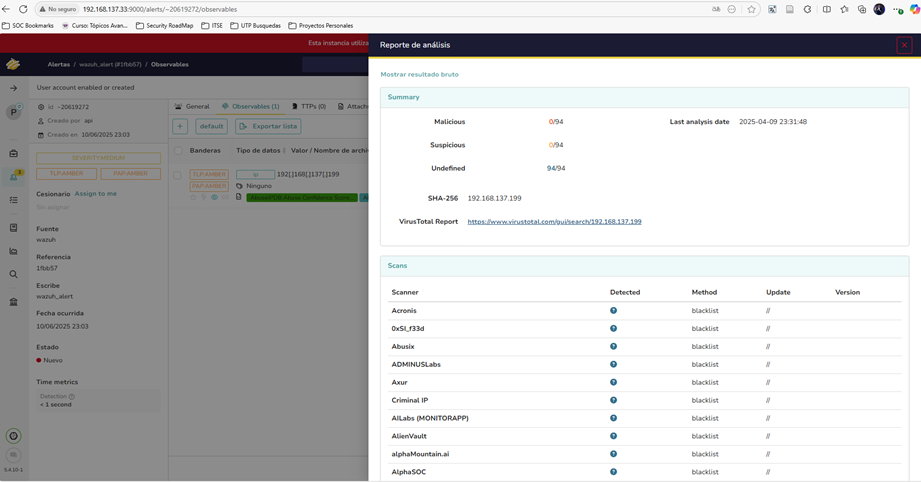The width and height of the screenshot is (921, 482).
Task: Click the 0xSI_f33d detected status icon
Action: point(613,328)
